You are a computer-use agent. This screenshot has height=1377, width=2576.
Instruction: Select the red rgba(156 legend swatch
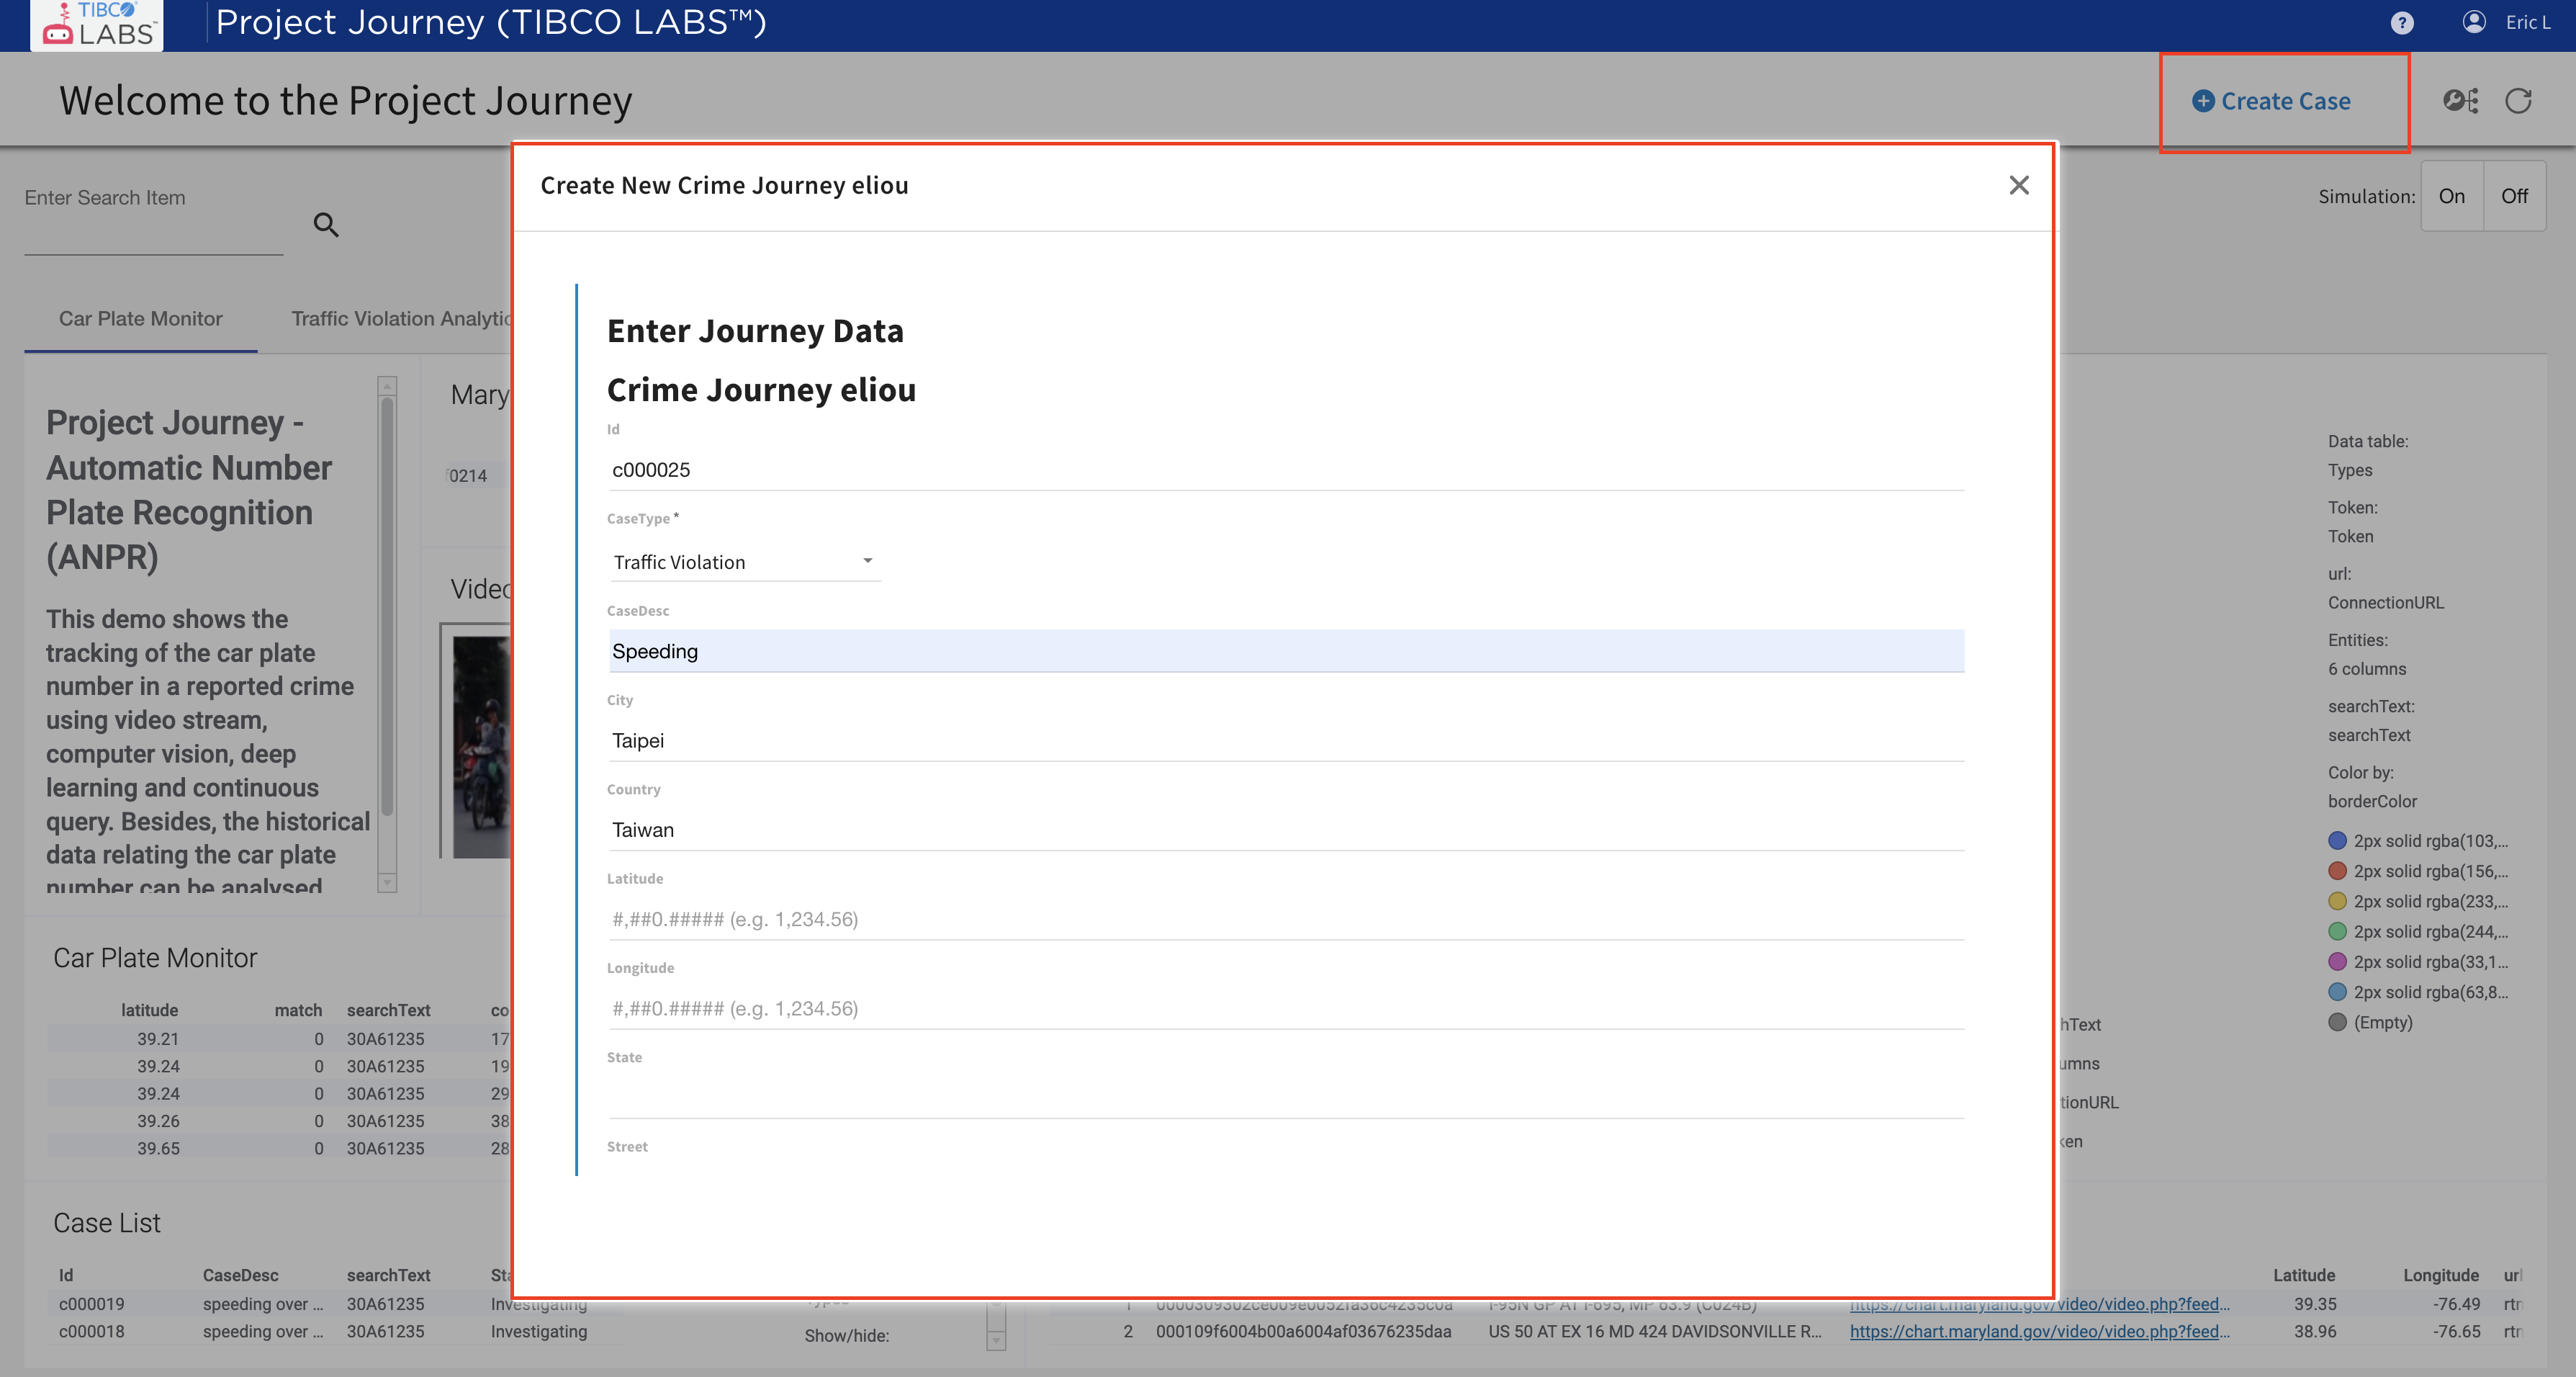pos(2337,870)
